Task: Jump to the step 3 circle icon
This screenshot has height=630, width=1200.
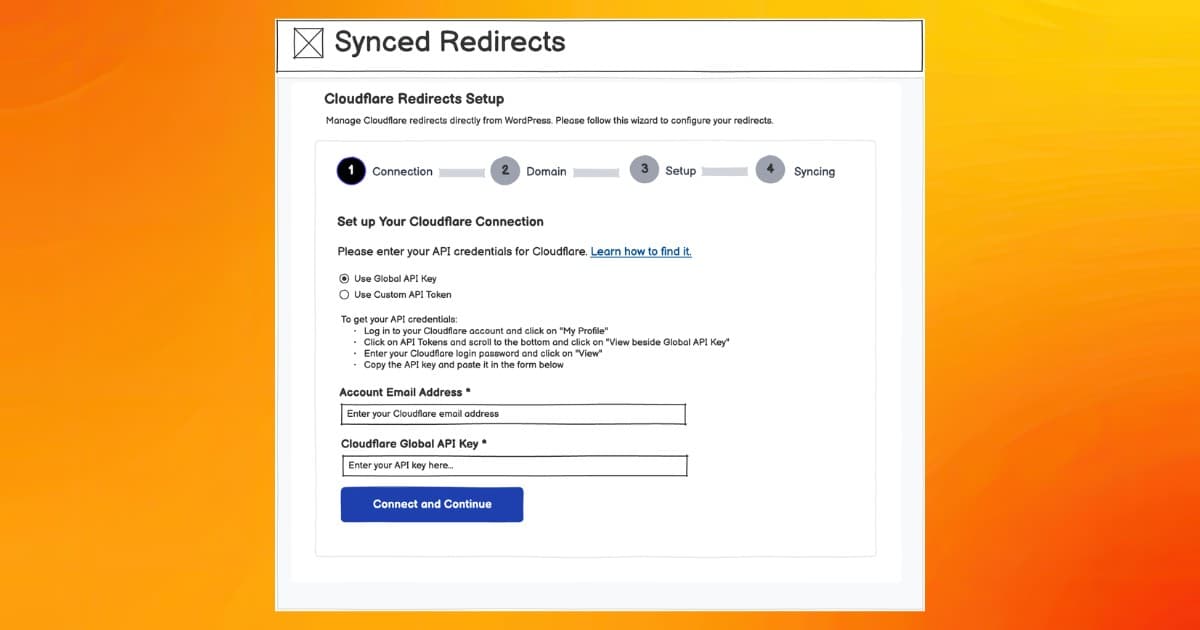Action: coord(644,170)
